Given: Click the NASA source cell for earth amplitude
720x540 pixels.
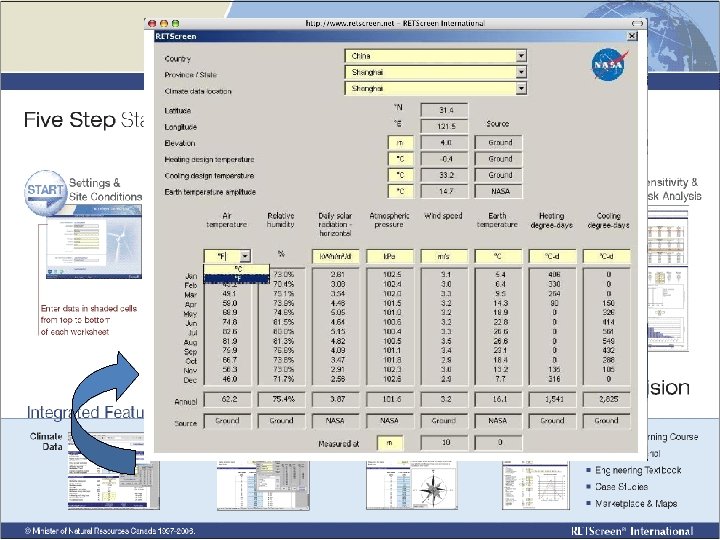Looking at the screenshot, I should pyautogui.click(x=499, y=191).
